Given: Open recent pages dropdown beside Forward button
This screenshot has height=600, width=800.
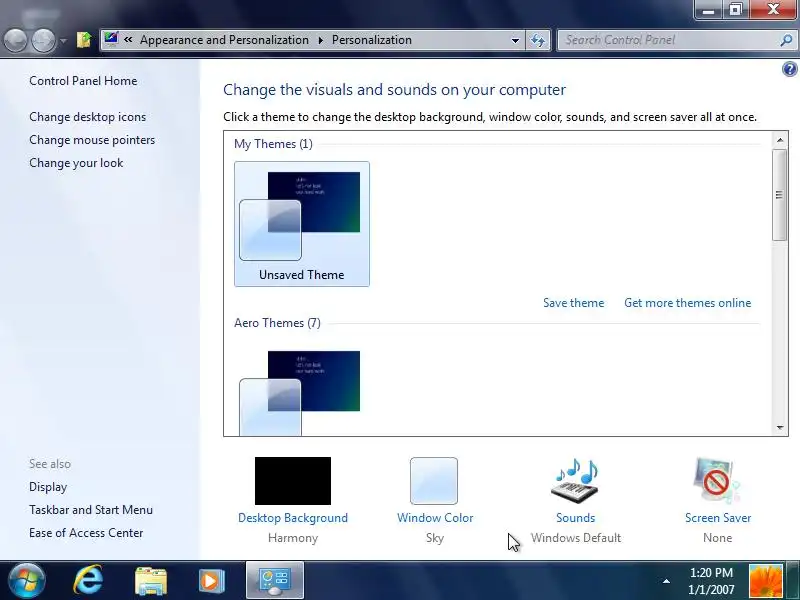Looking at the screenshot, I should point(63,40).
